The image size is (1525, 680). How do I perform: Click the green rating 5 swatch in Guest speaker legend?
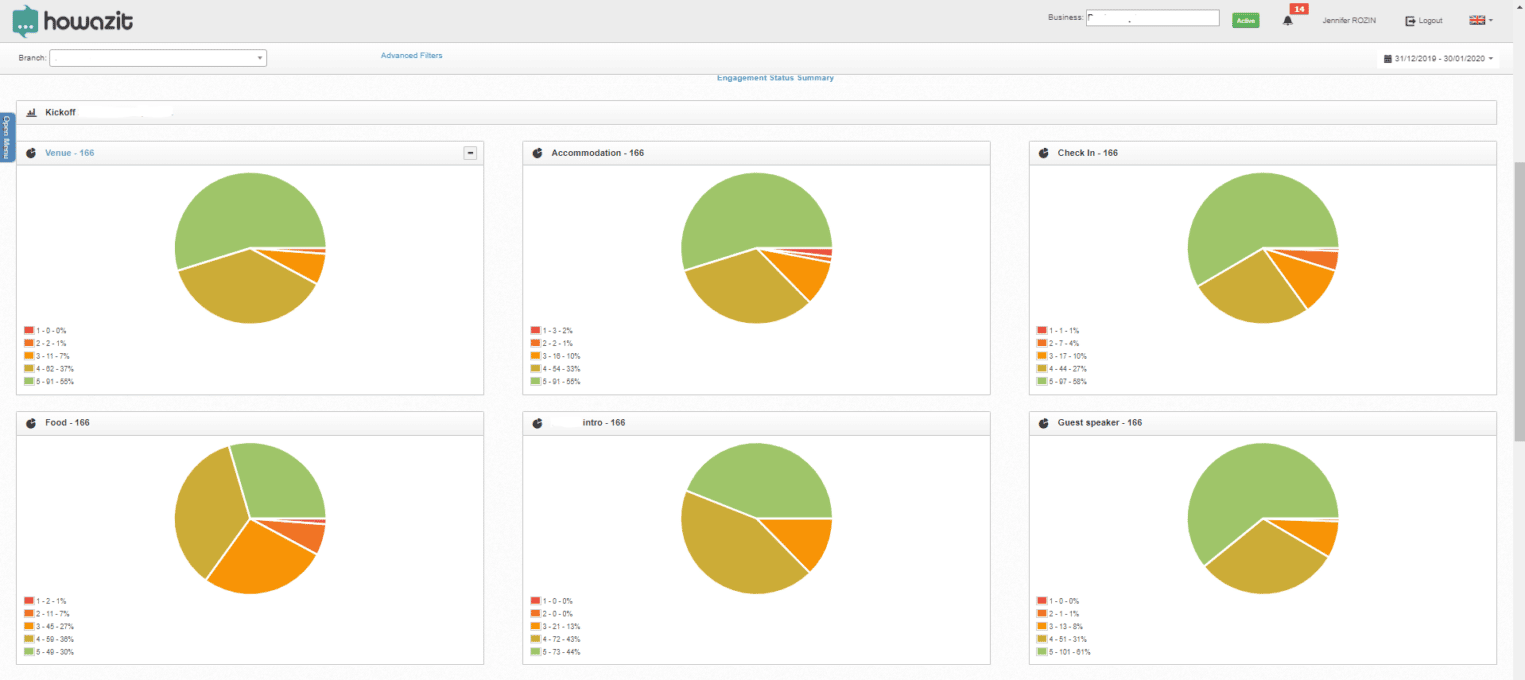(x=1042, y=652)
